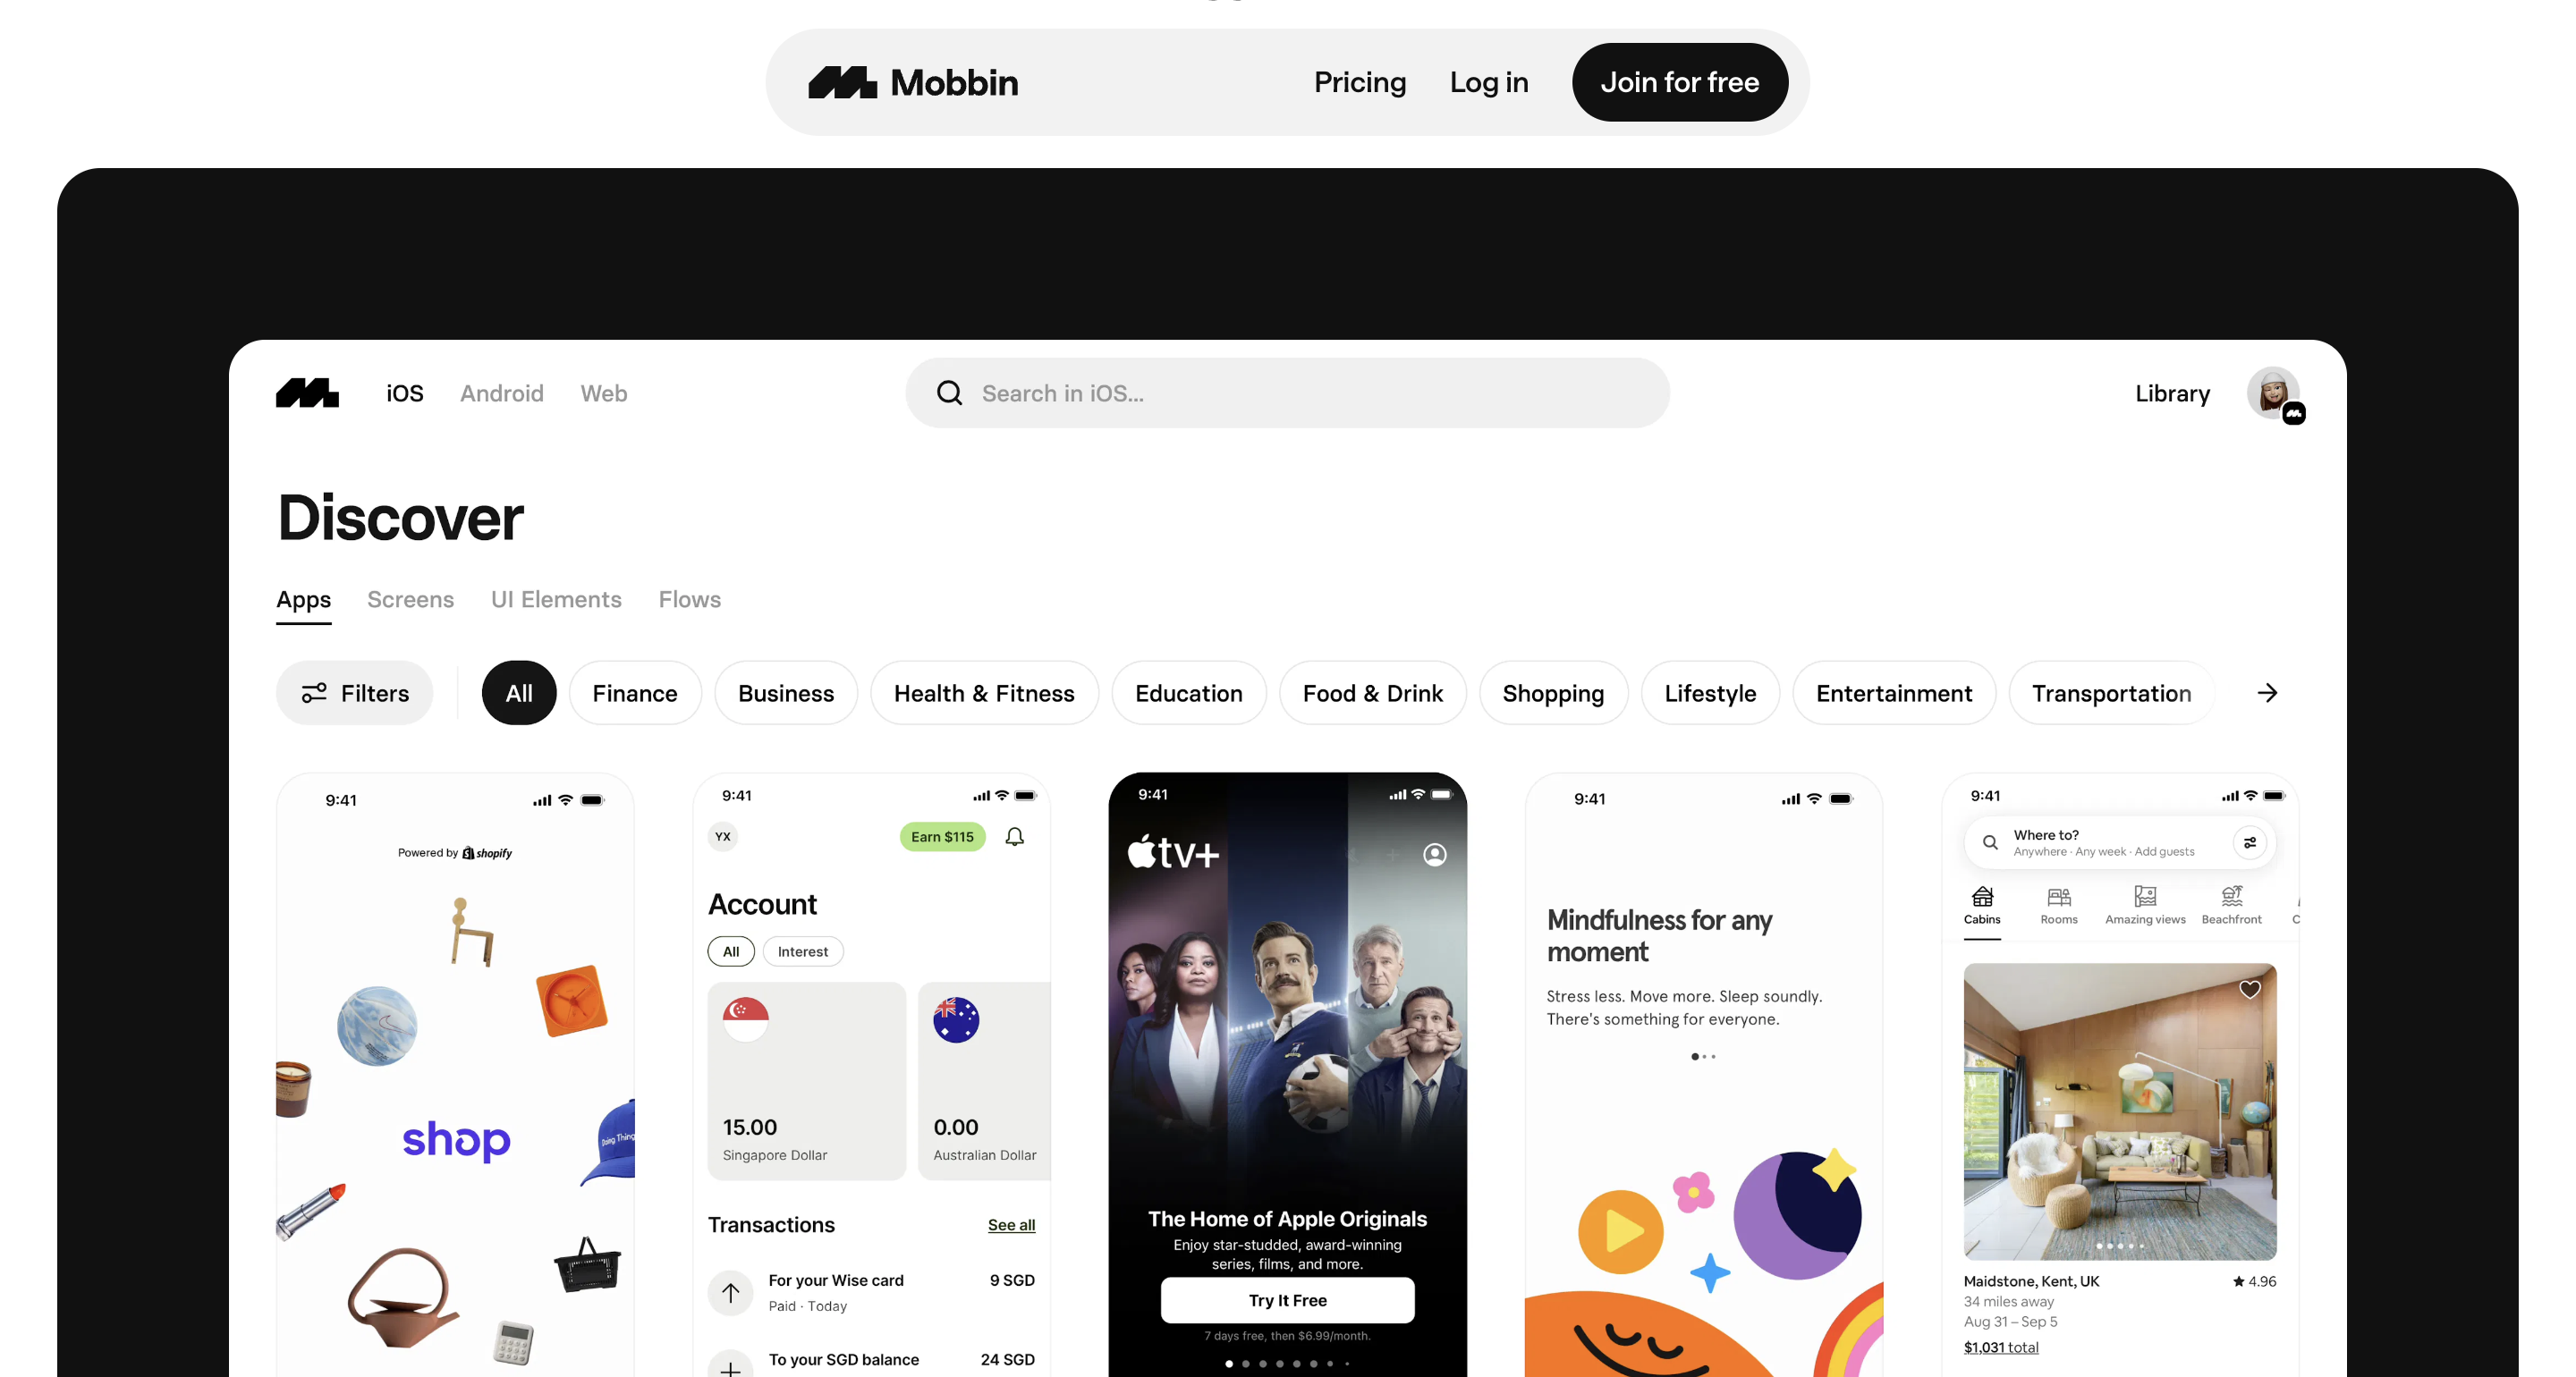Image resolution: width=2576 pixels, height=1377 pixels.
Task: Switch to the Android platform tab
Action: point(501,393)
